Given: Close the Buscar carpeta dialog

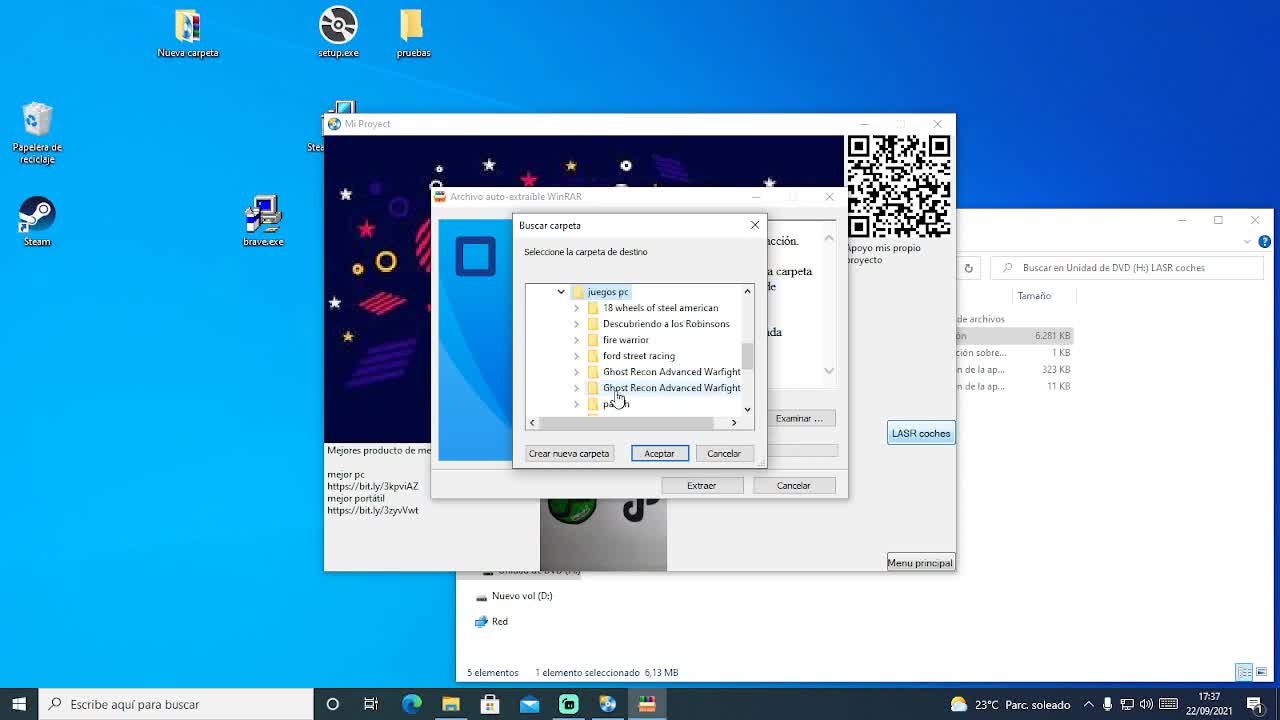Looking at the screenshot, I should pyautogui.click(x=755, y=225).
